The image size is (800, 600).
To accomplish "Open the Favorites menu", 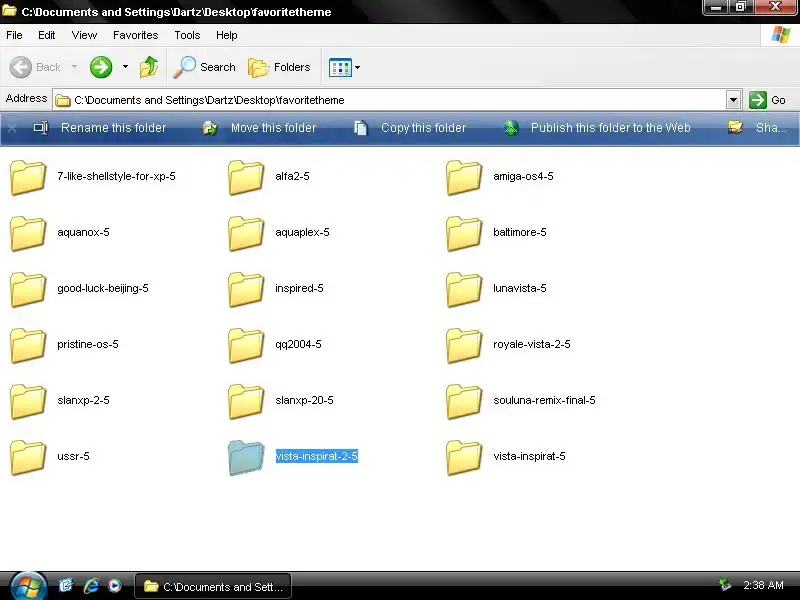I will click(136, 35).
